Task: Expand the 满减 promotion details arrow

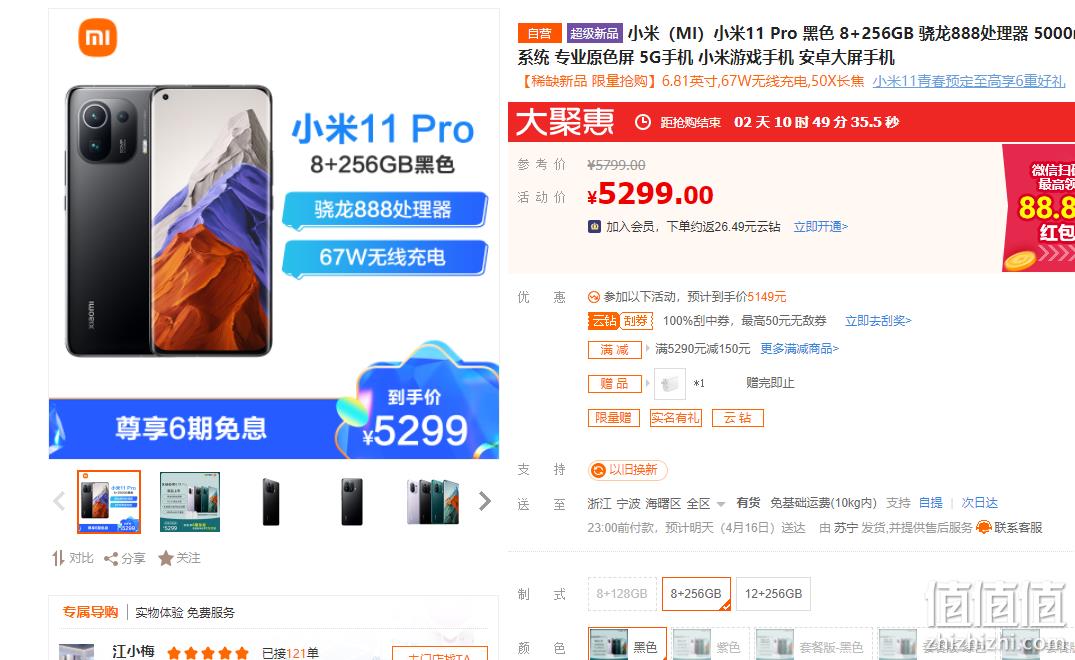Action: (647, 349)
